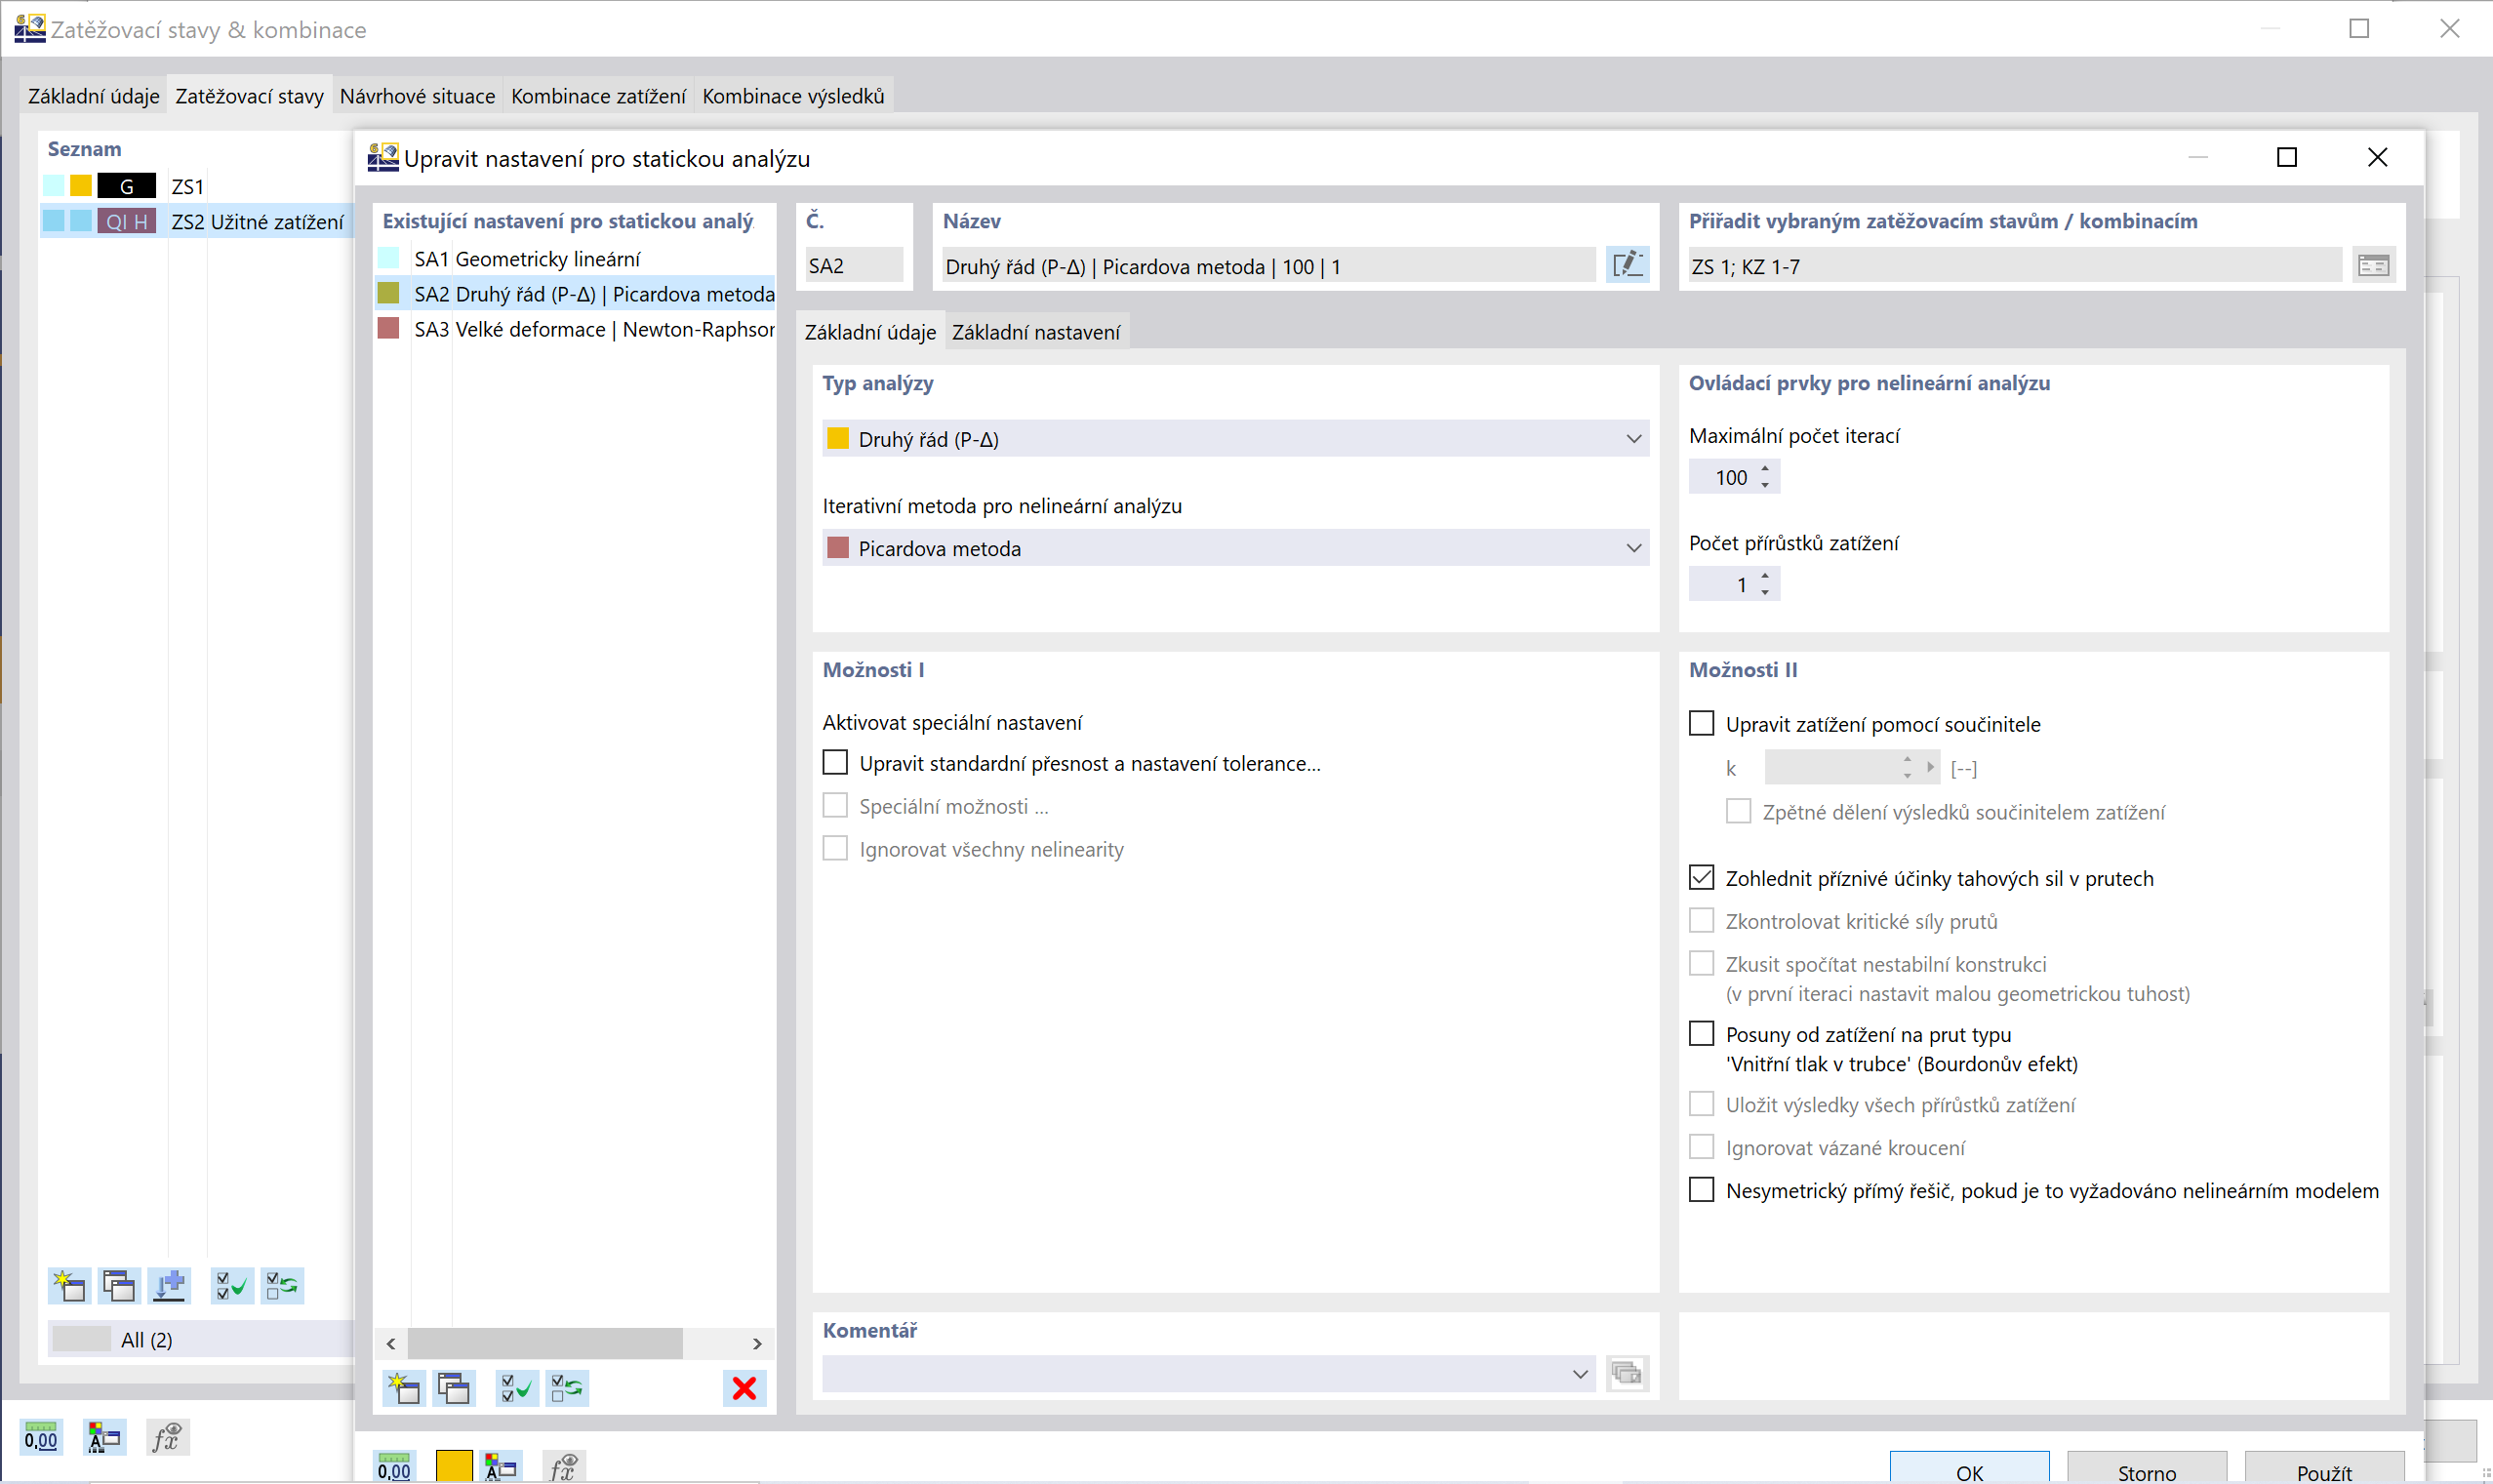Click the Použít button
Image resolution: width=2493 pixels, height=1484 pixels.
2323,1471
